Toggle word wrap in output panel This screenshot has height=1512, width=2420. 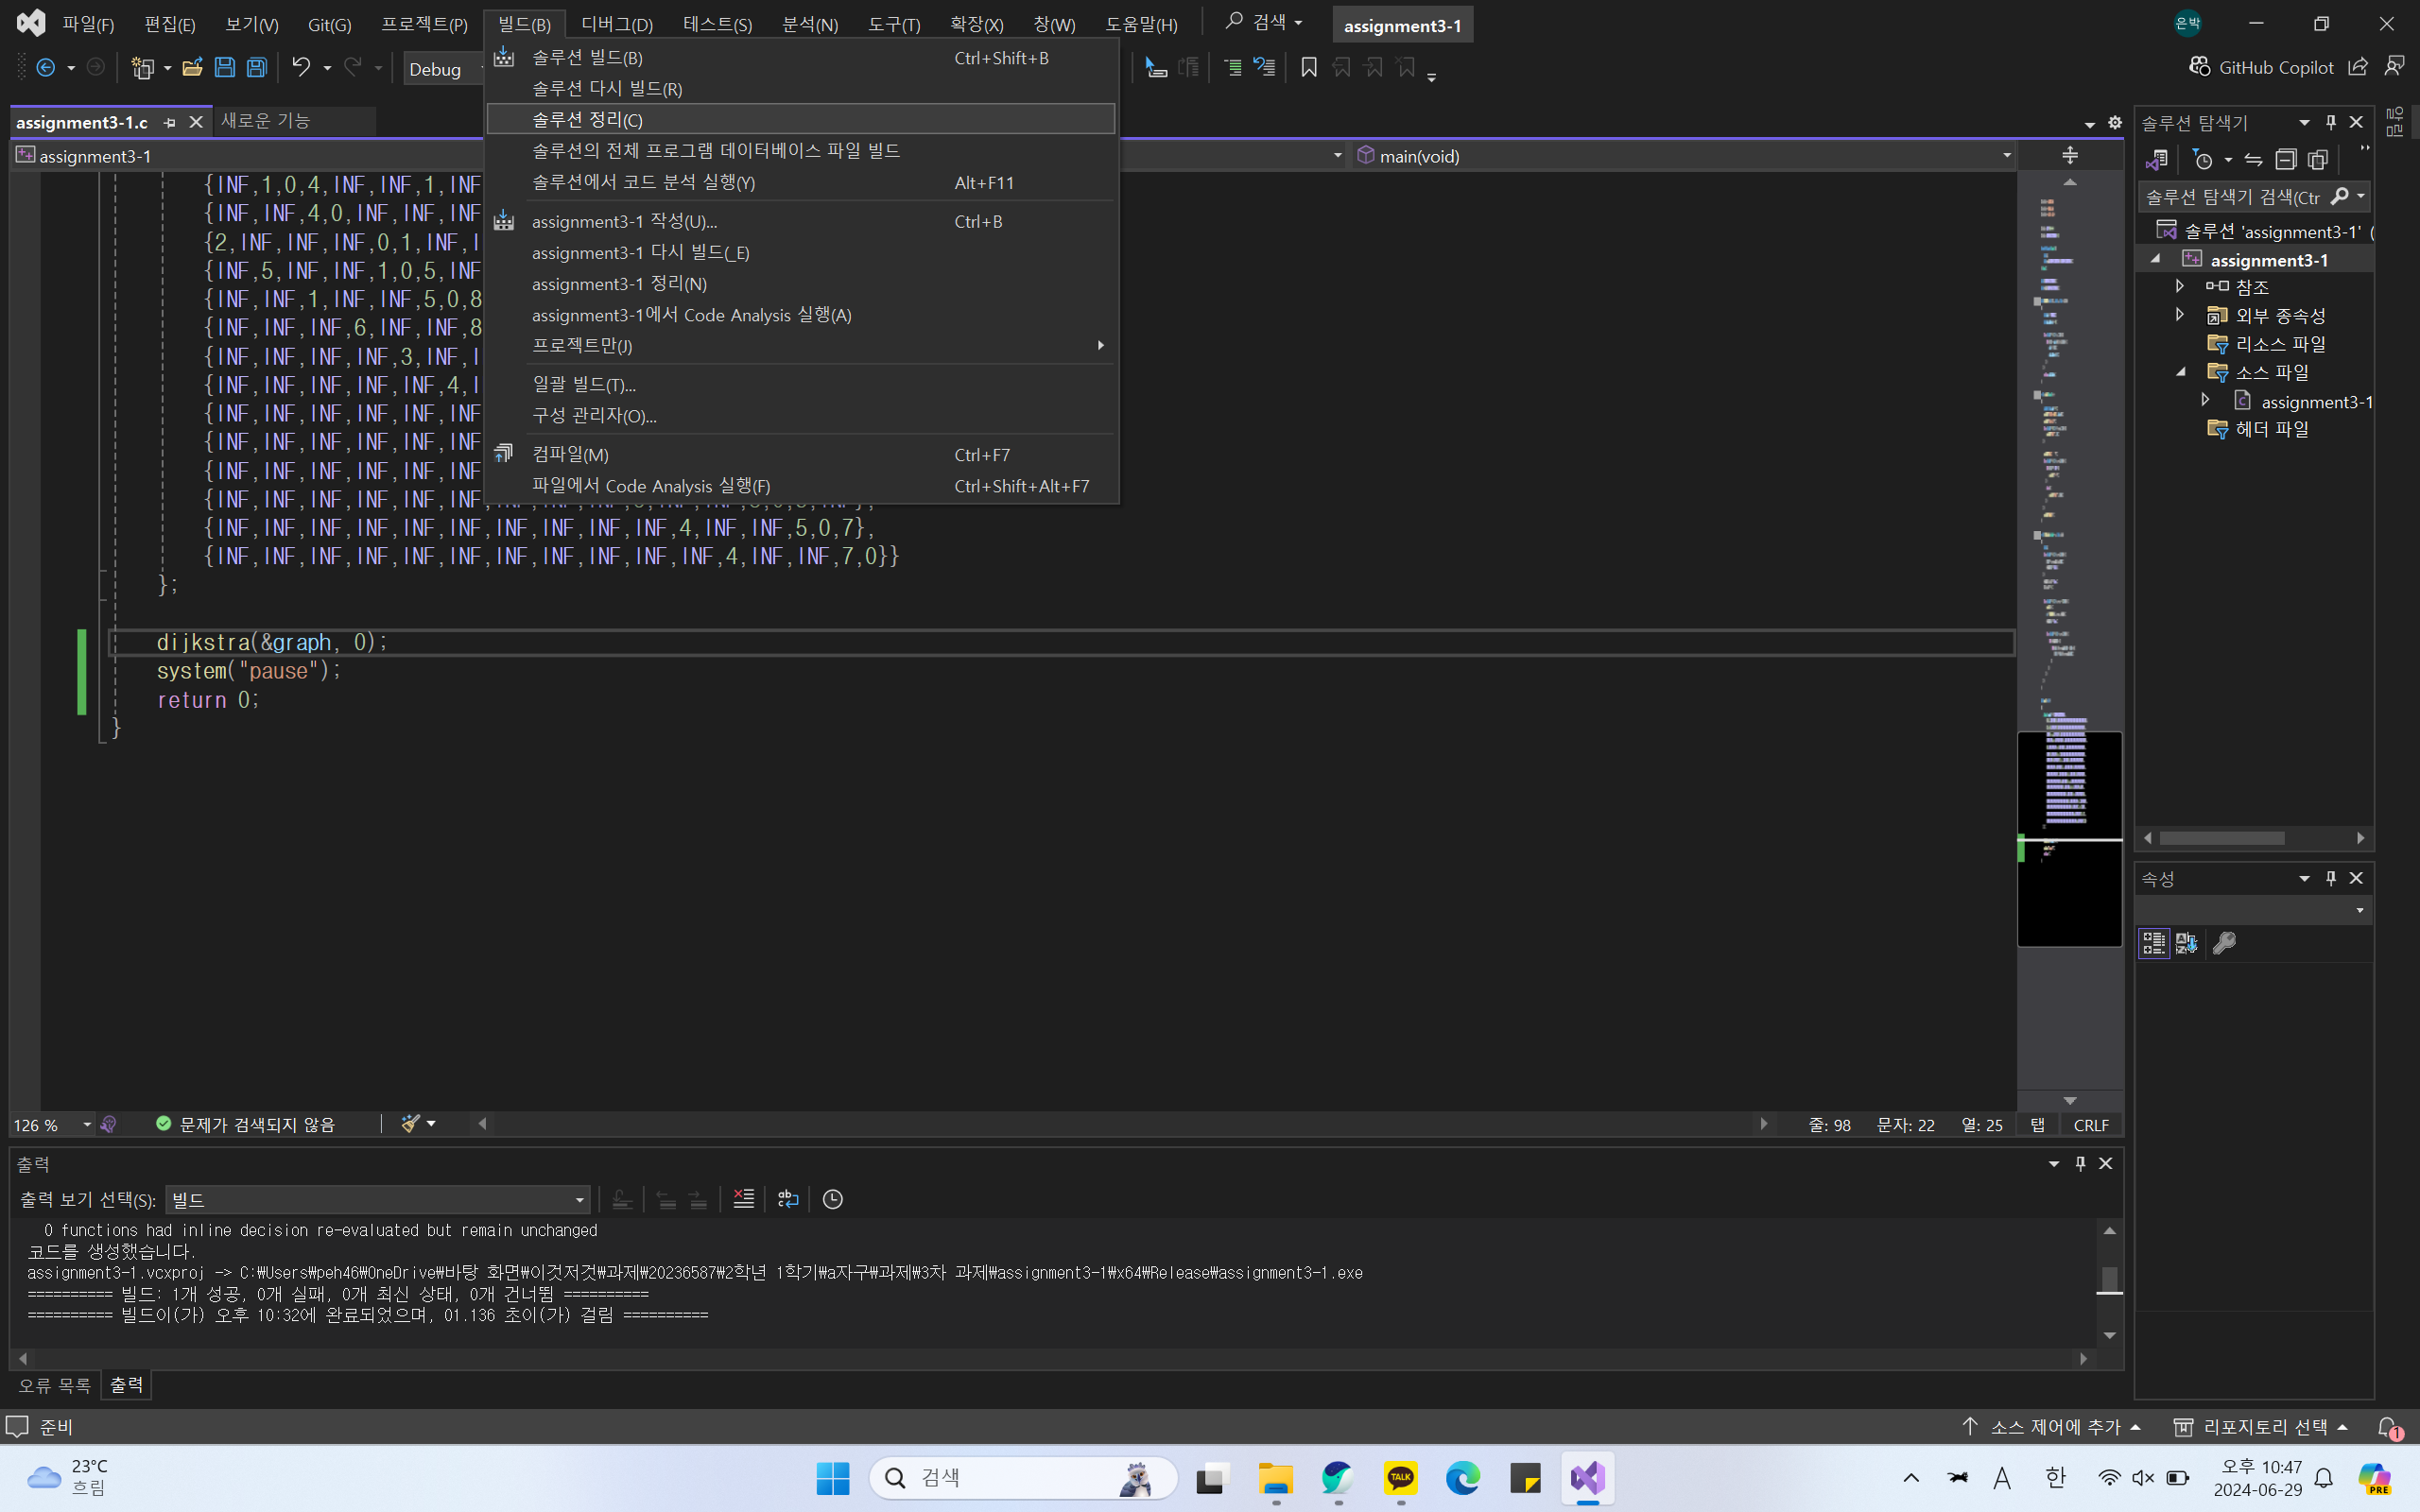click(788, 1199)
